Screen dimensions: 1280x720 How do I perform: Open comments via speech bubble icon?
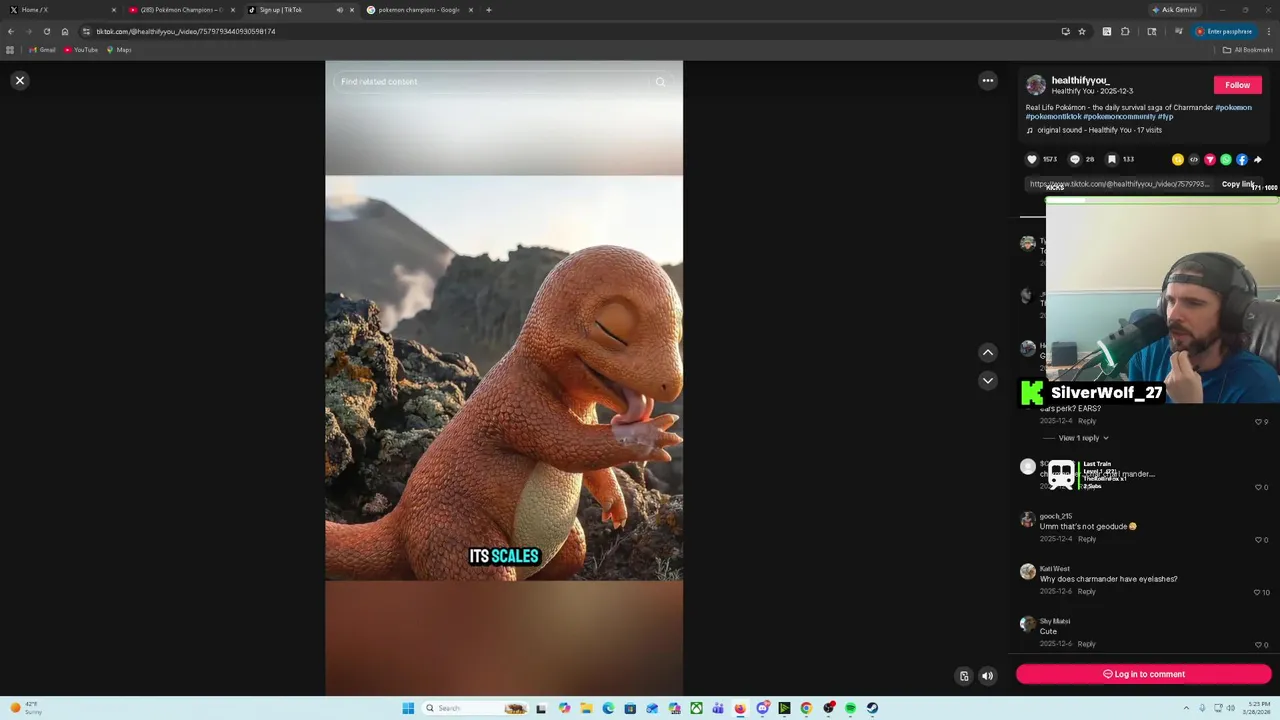tap(1075, 159)
